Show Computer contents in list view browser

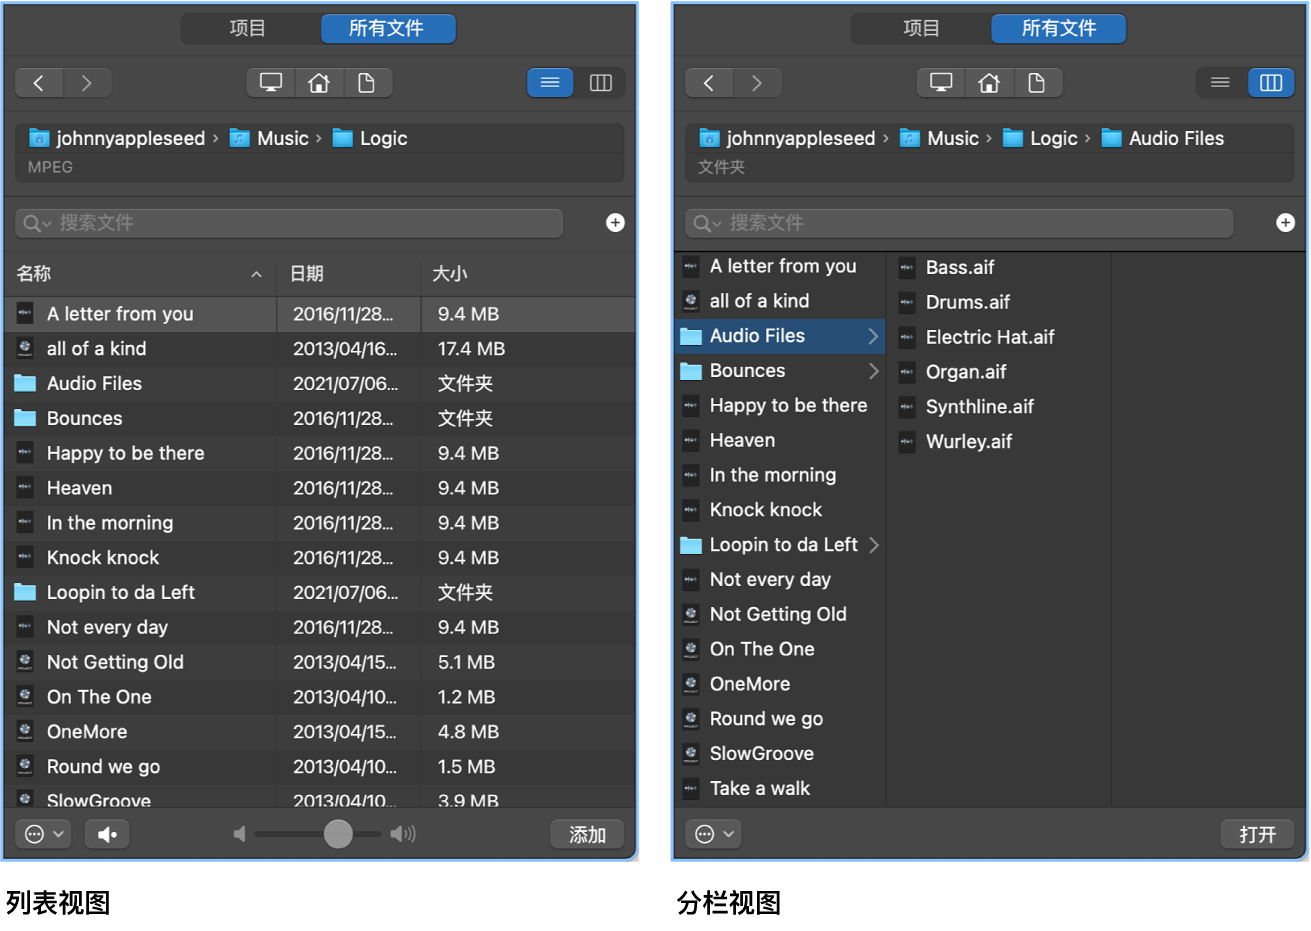coord(271,83)
